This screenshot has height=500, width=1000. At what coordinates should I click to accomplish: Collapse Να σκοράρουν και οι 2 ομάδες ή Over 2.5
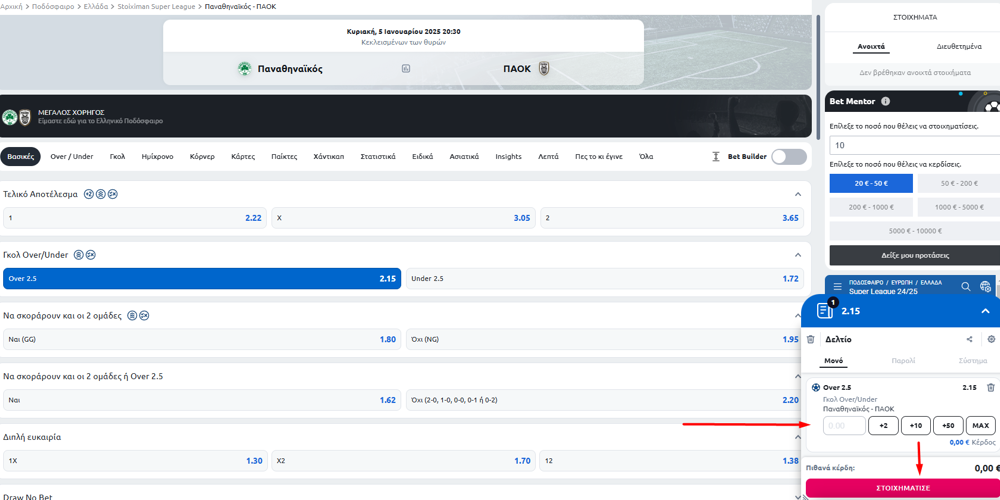[797, 376]
